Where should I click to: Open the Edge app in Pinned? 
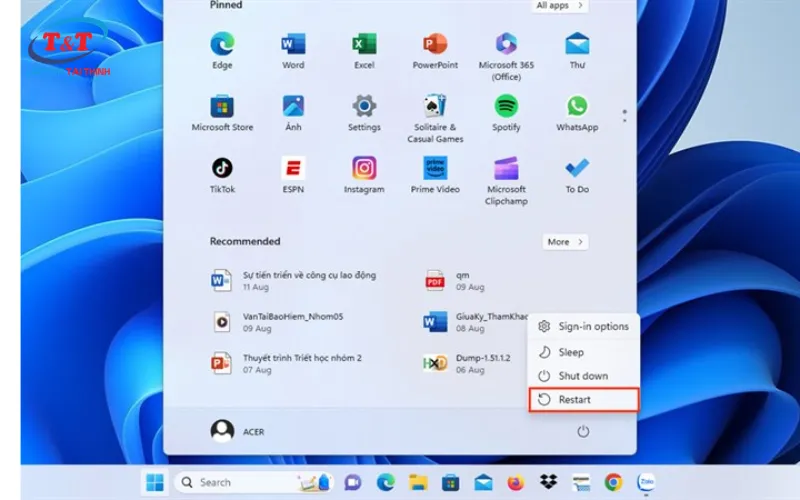(x=222, y=50)
